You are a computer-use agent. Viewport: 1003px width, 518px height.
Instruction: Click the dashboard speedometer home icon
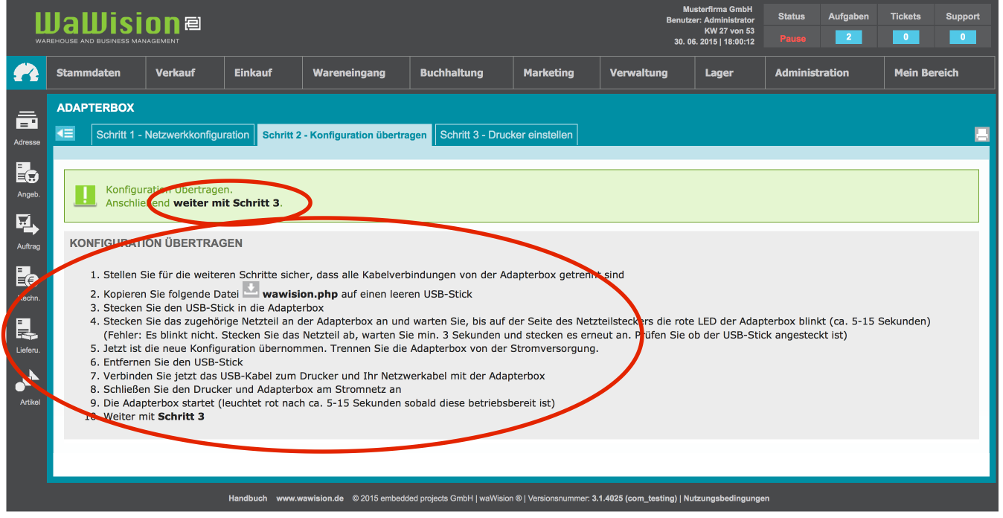pos(26,73)
